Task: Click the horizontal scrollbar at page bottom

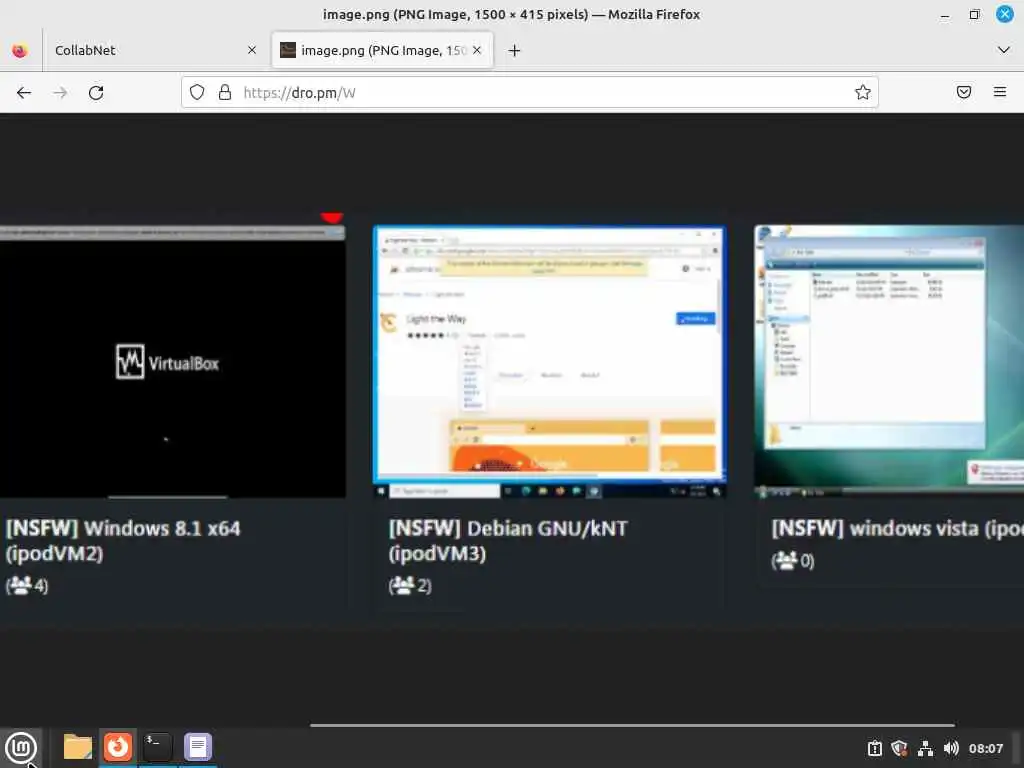Action: click(x=632, y=725)
